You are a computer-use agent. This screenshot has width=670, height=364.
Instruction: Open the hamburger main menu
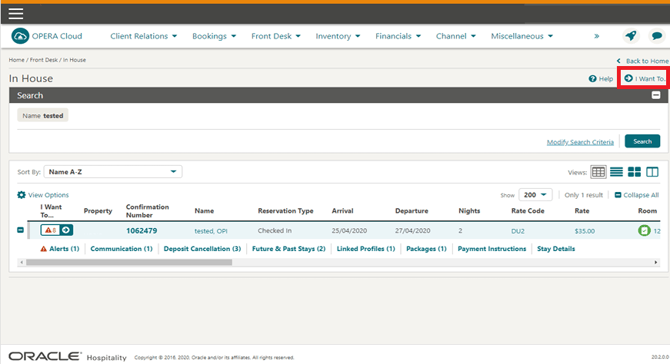click(16, 14)
